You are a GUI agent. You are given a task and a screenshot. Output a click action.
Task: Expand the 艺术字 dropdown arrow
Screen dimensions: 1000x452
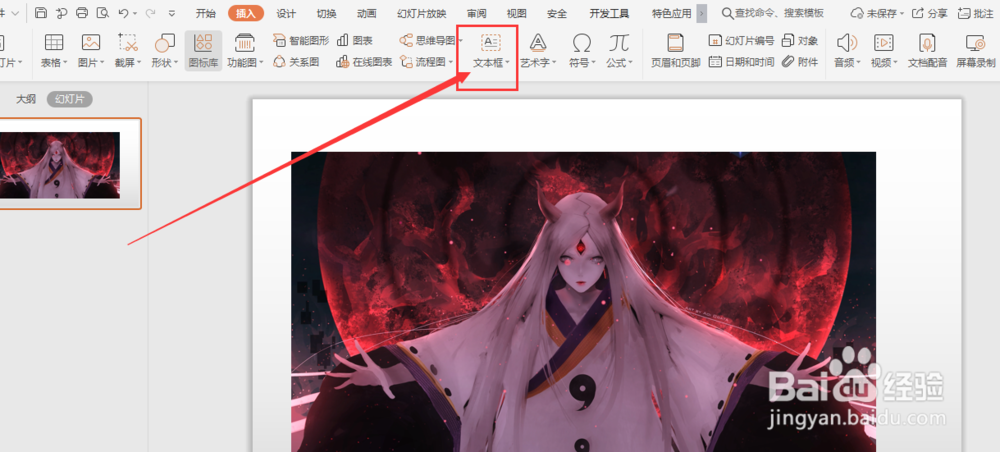[554, 62]
